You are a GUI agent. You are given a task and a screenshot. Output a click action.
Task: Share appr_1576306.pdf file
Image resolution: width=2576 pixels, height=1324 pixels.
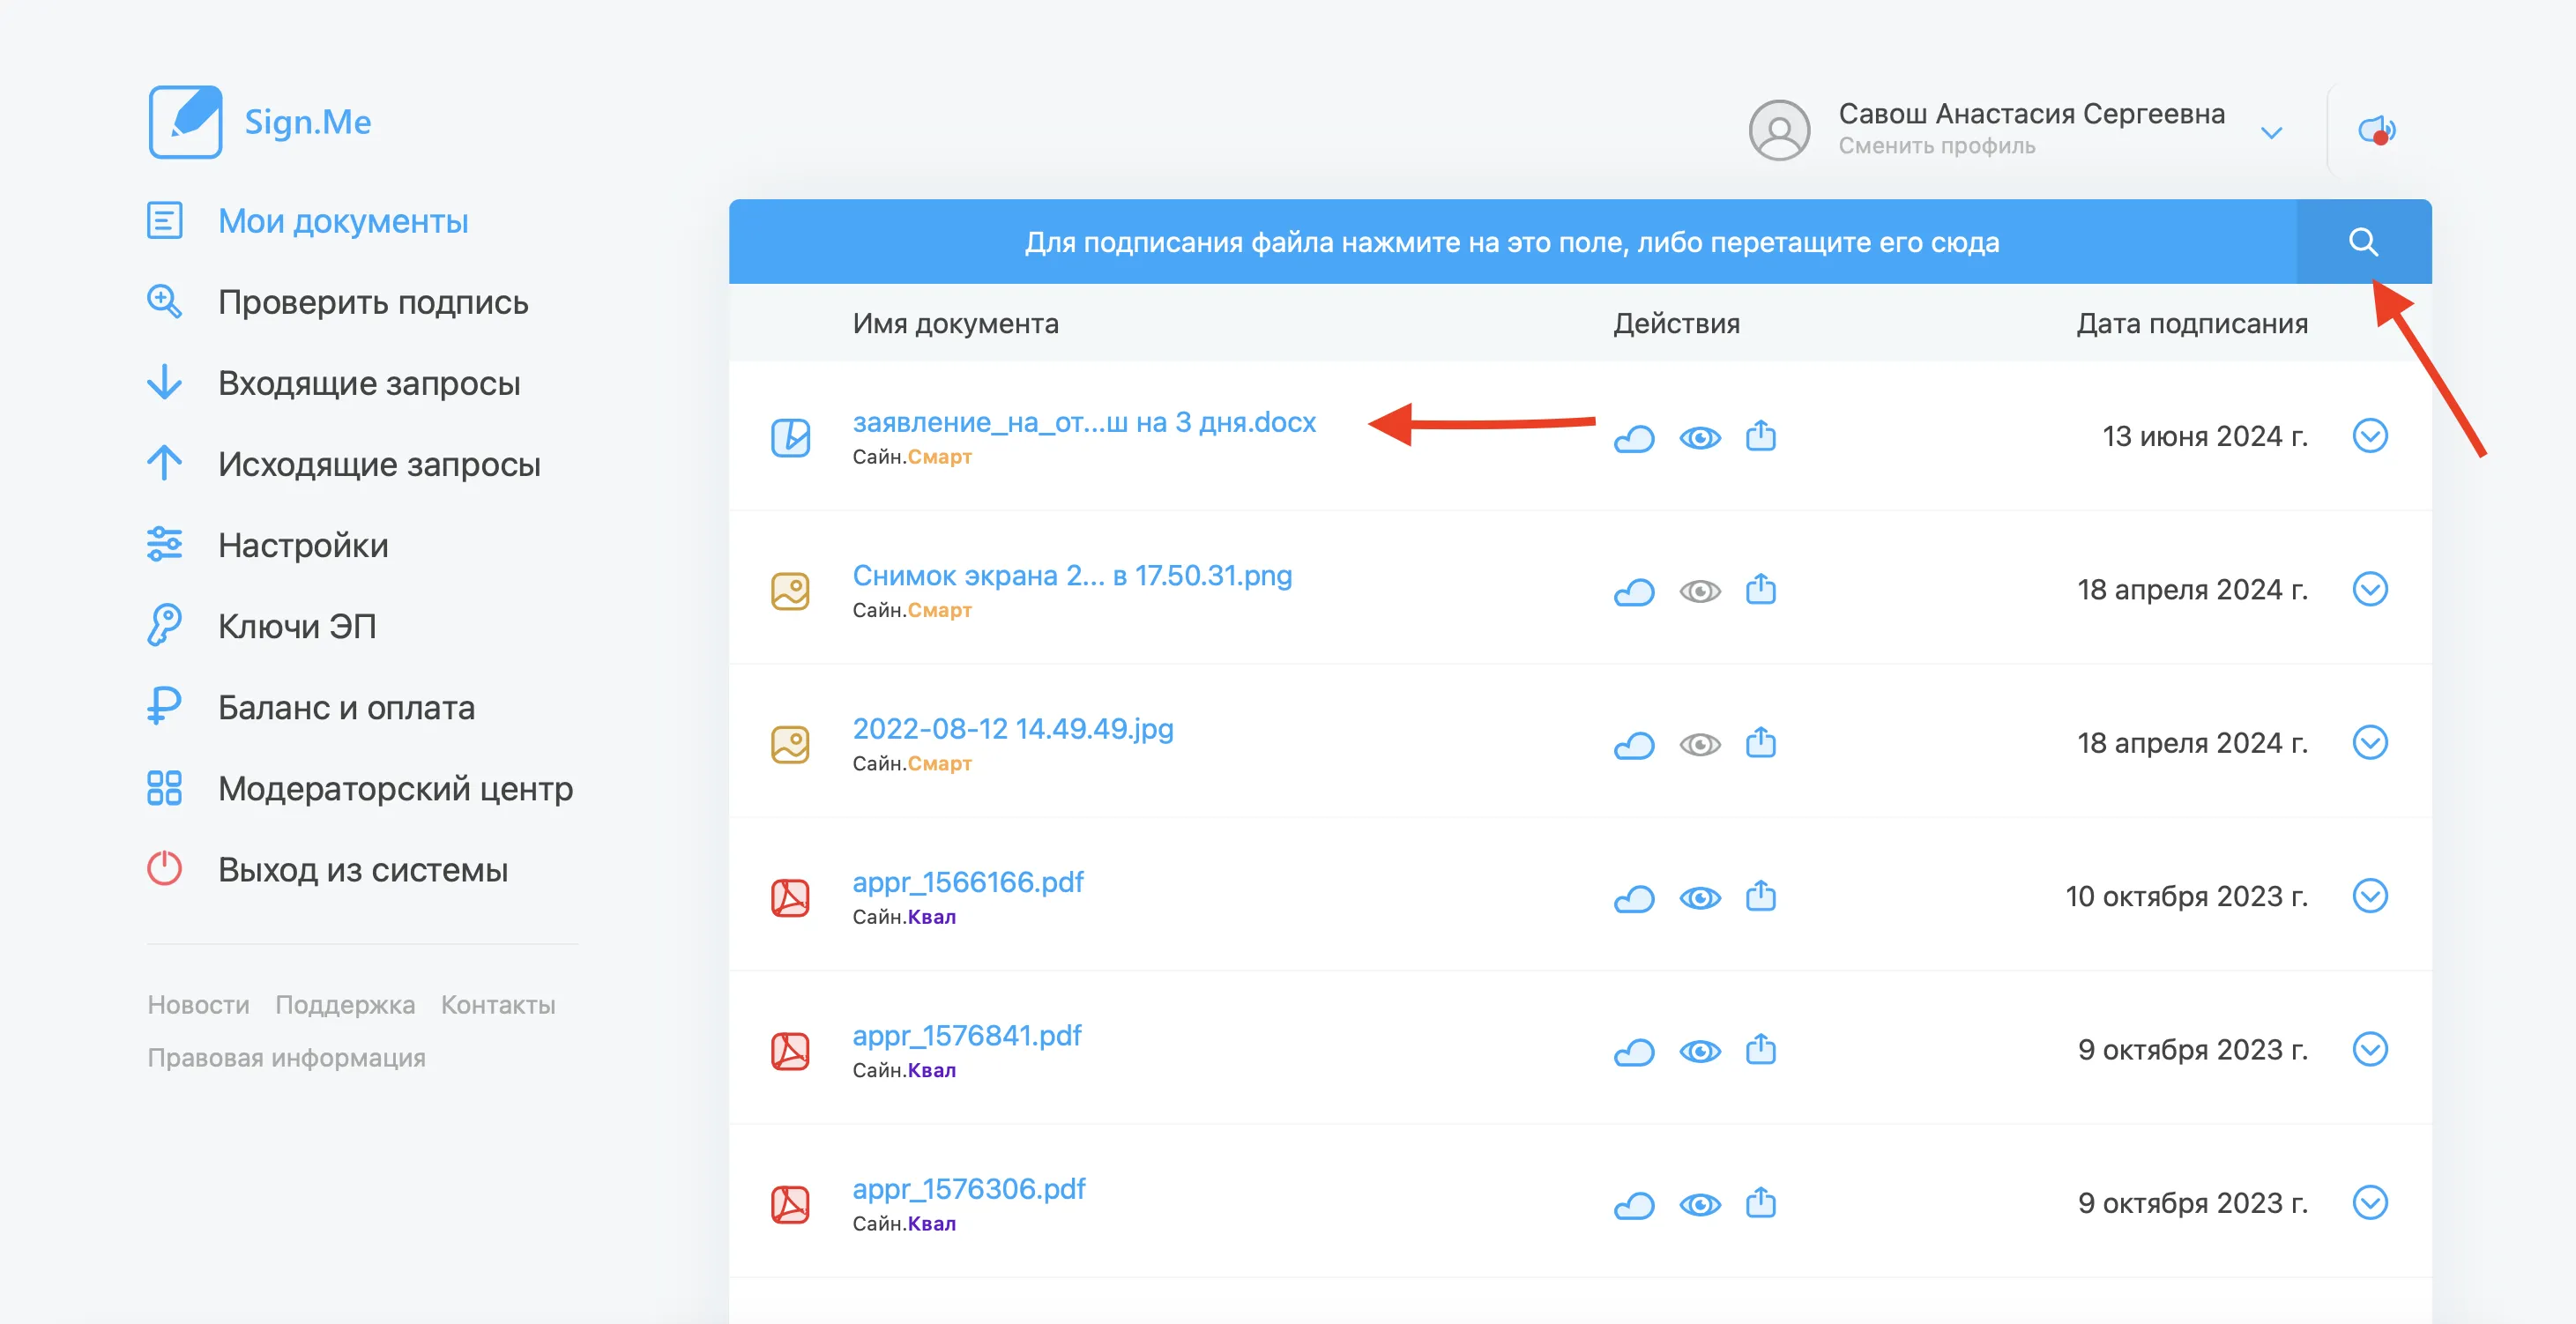1761,1202
